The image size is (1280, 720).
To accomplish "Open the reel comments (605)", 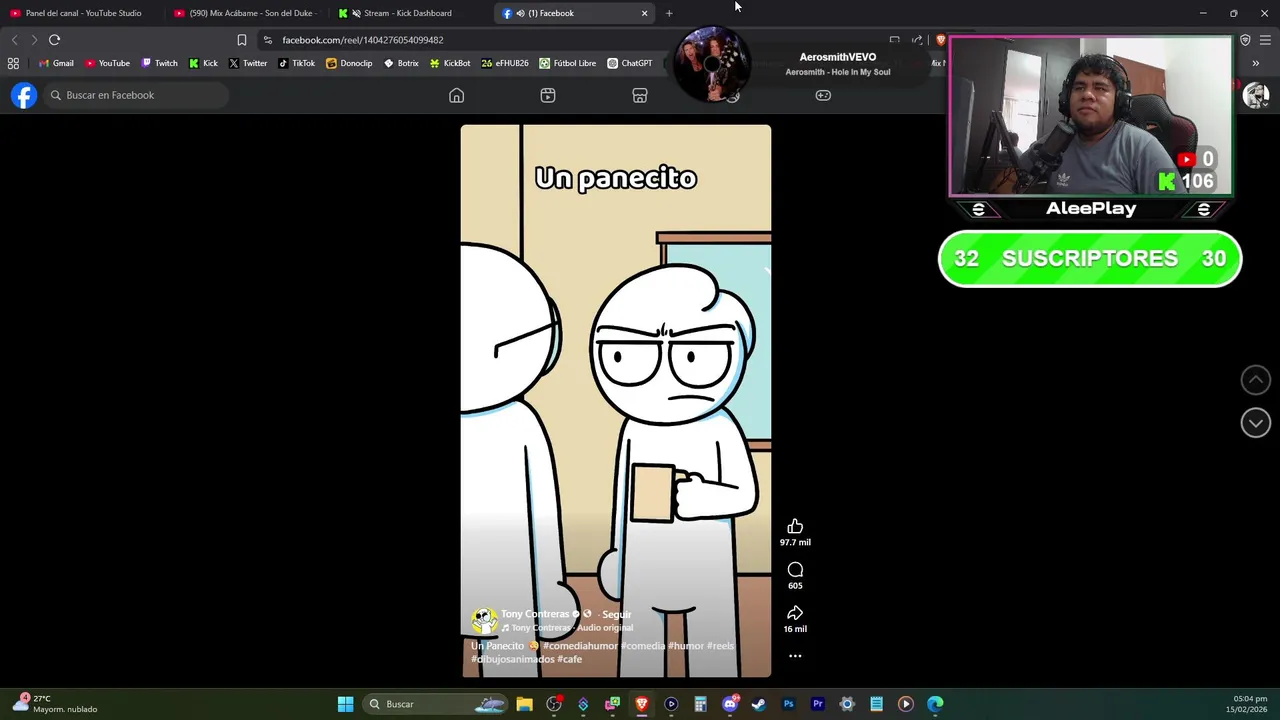I will 795,570.
